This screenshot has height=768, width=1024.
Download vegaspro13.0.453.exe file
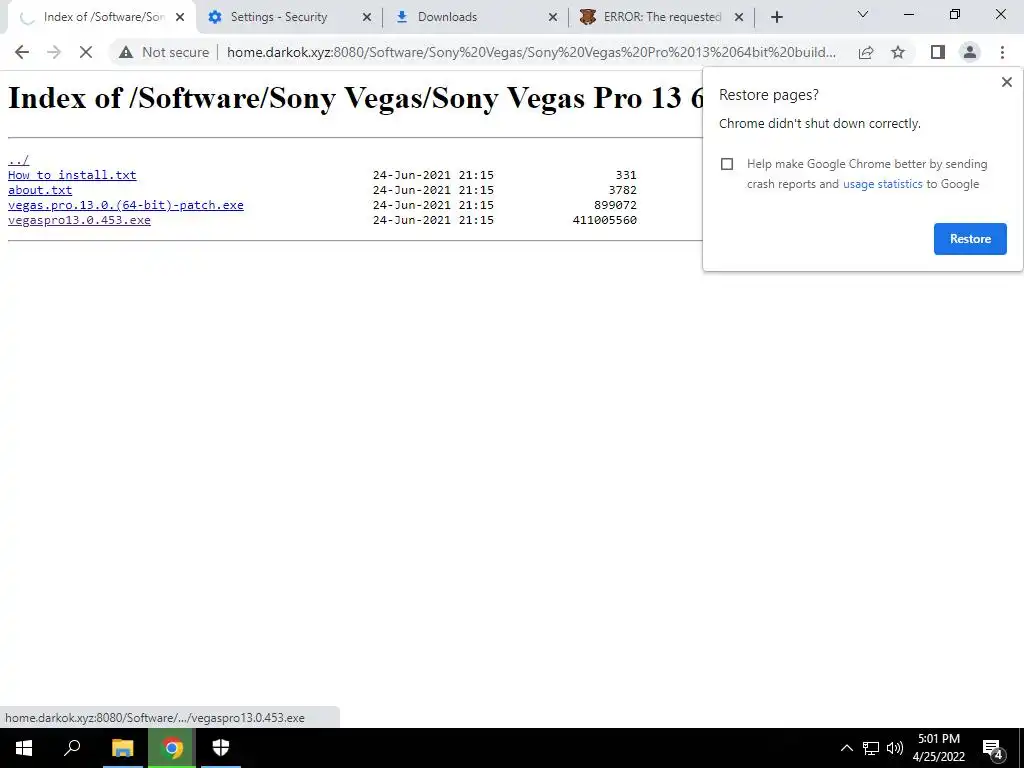tap(79, 220)
